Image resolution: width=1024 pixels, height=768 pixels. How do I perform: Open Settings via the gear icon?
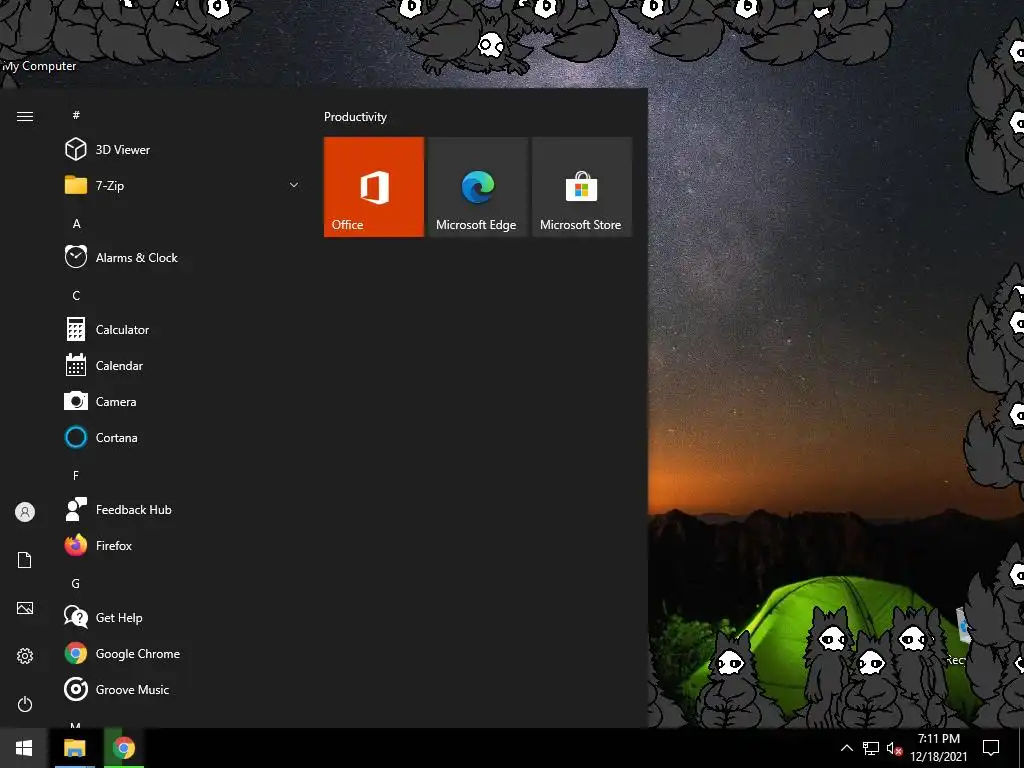click(25, 656)
